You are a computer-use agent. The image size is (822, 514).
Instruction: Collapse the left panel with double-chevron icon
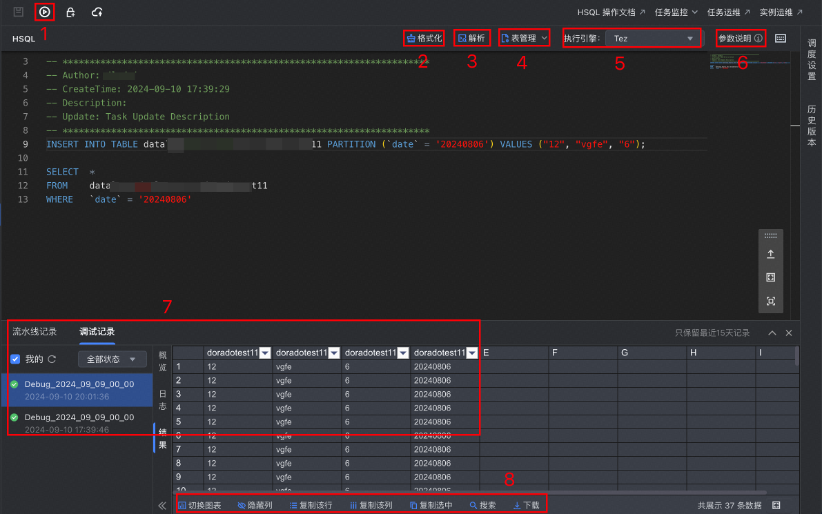pos(163,506)
